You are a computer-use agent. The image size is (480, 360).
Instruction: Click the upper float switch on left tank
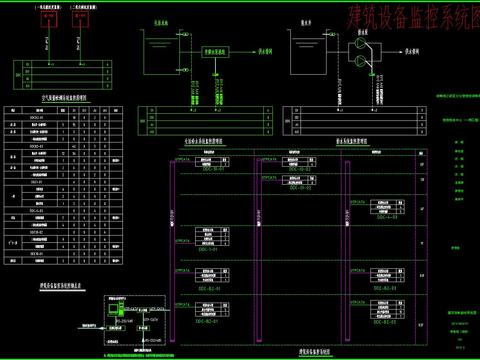click(185, 34)
